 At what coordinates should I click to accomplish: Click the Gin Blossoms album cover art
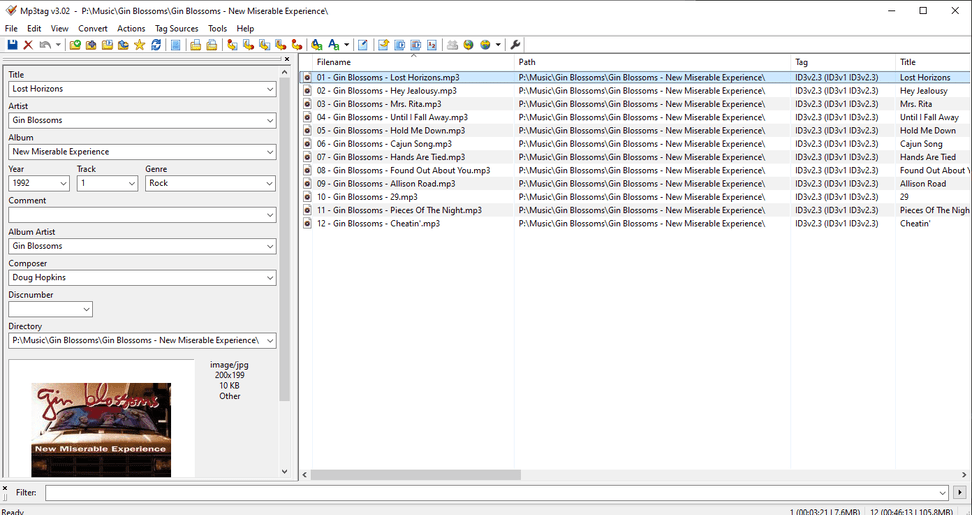[101, 429]
